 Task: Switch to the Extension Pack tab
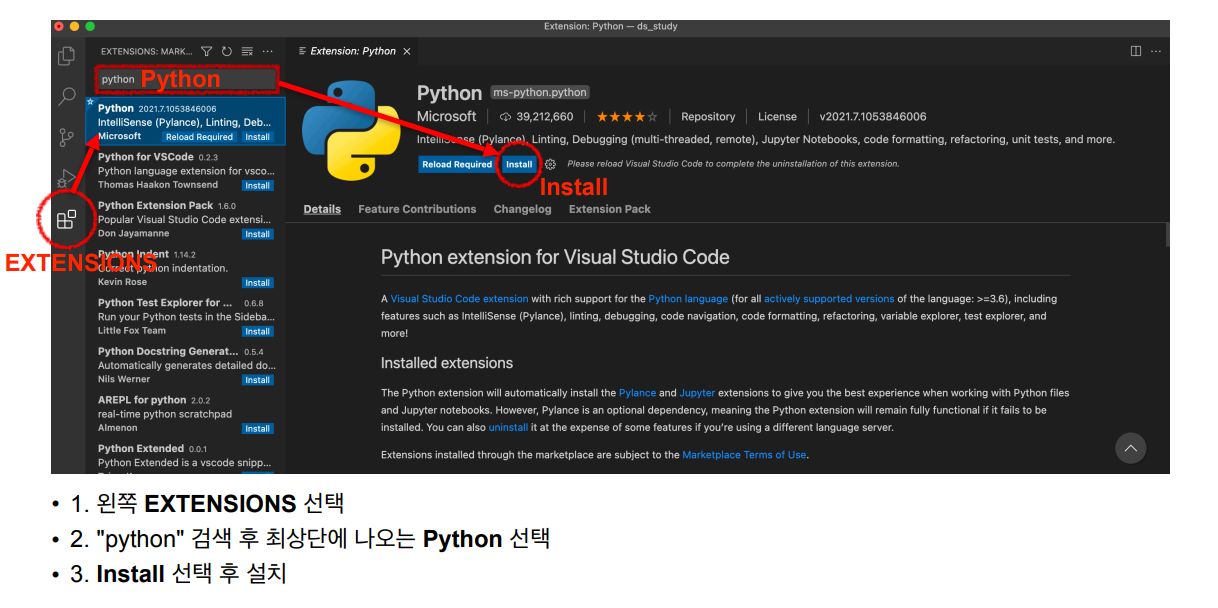(609, 209)
